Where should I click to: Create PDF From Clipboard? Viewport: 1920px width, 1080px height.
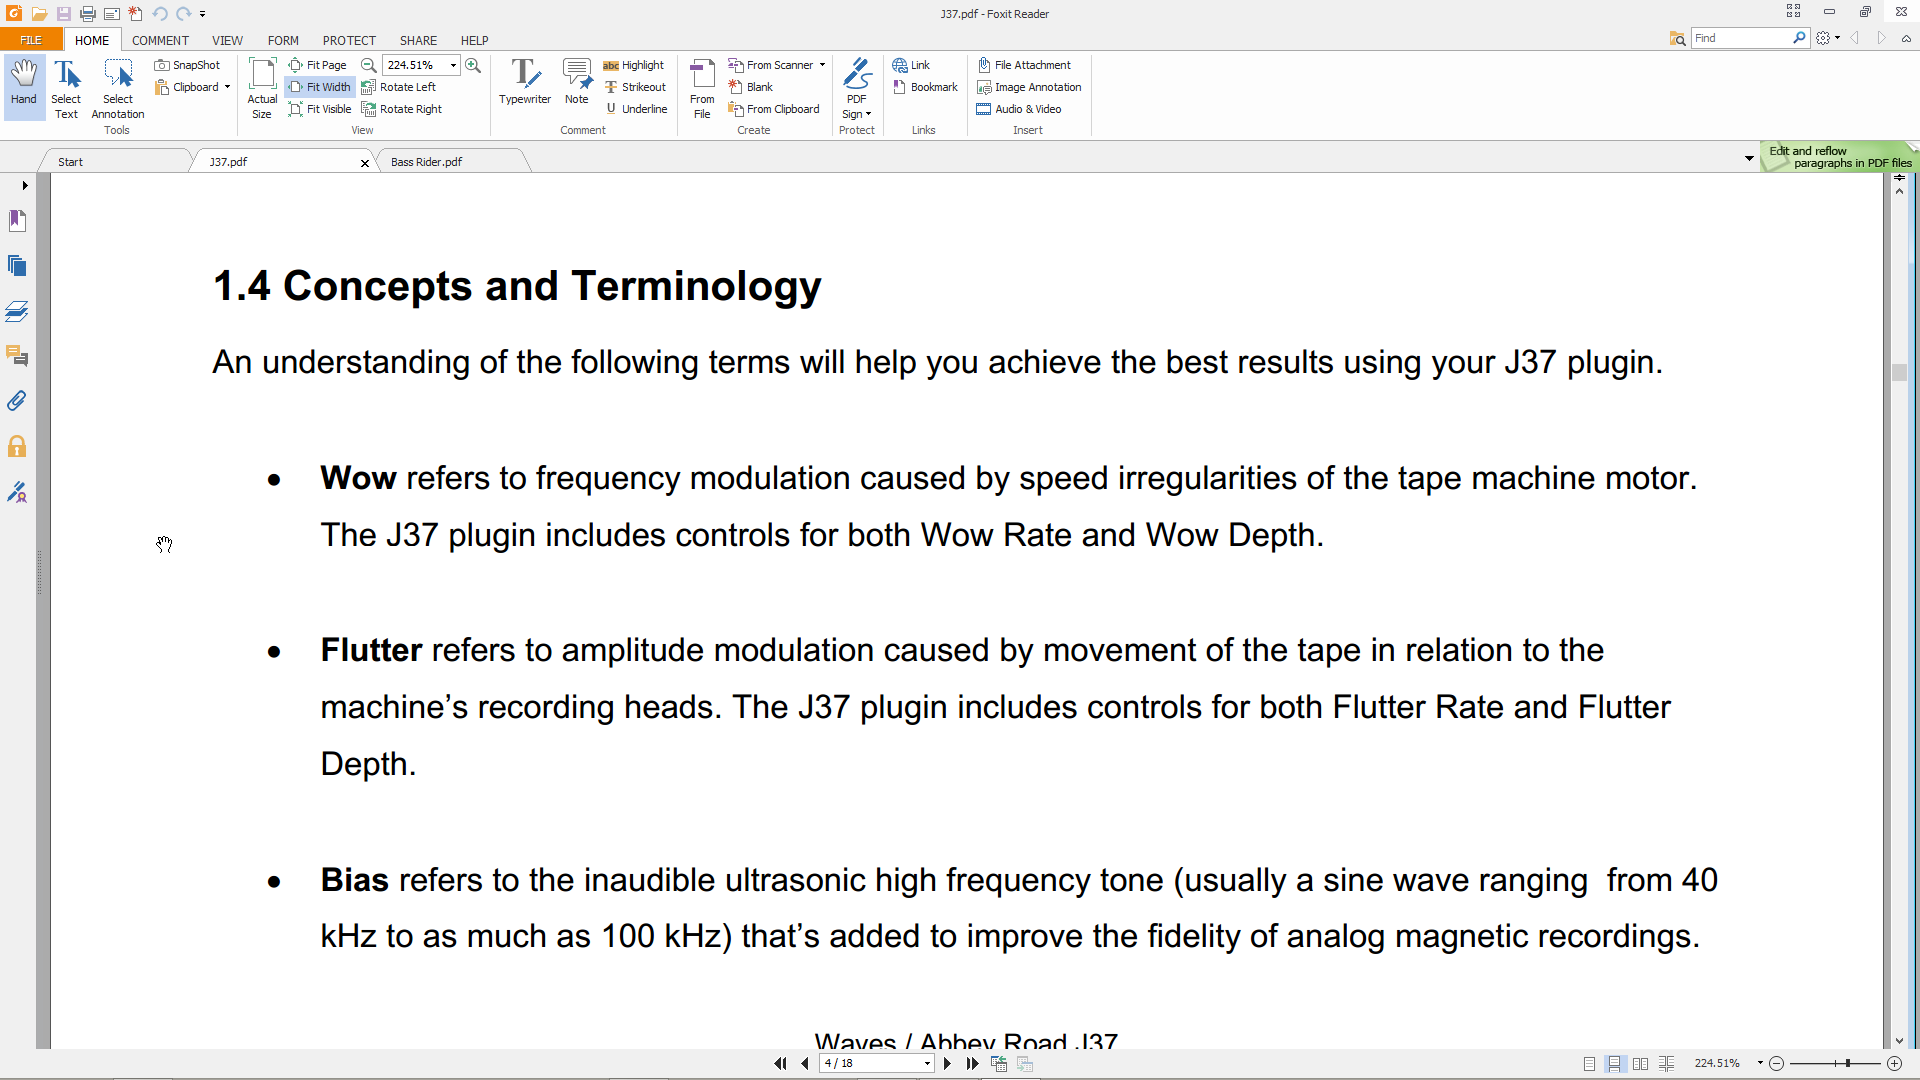774,109
